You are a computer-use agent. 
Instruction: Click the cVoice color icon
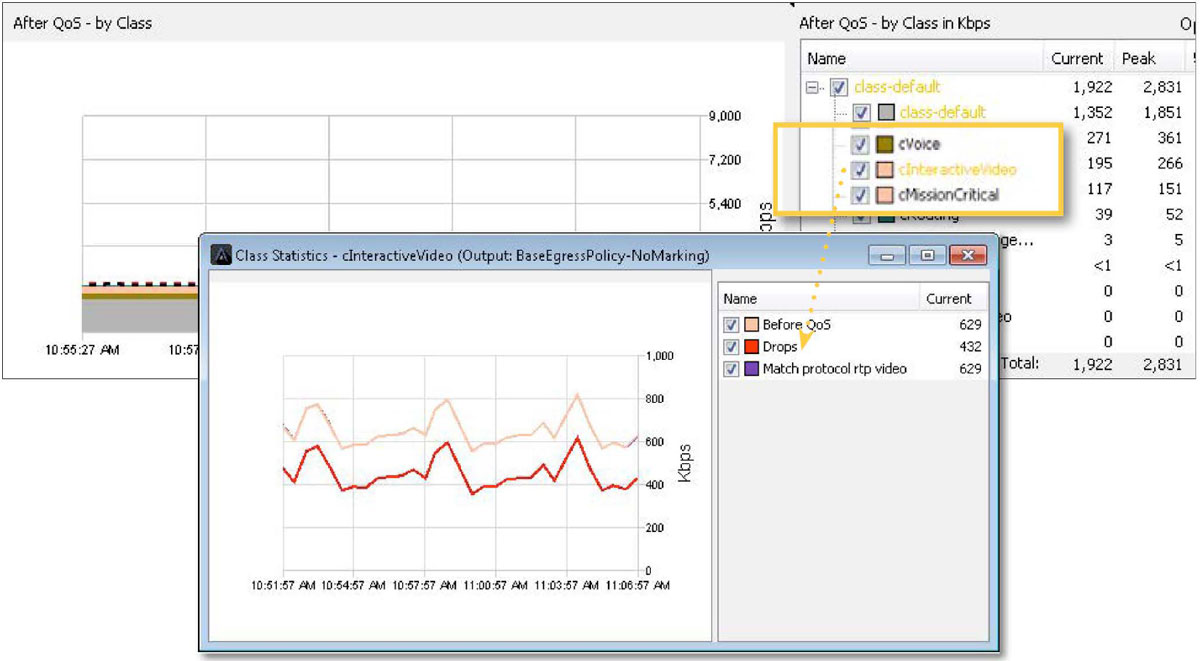coord(885,145)
